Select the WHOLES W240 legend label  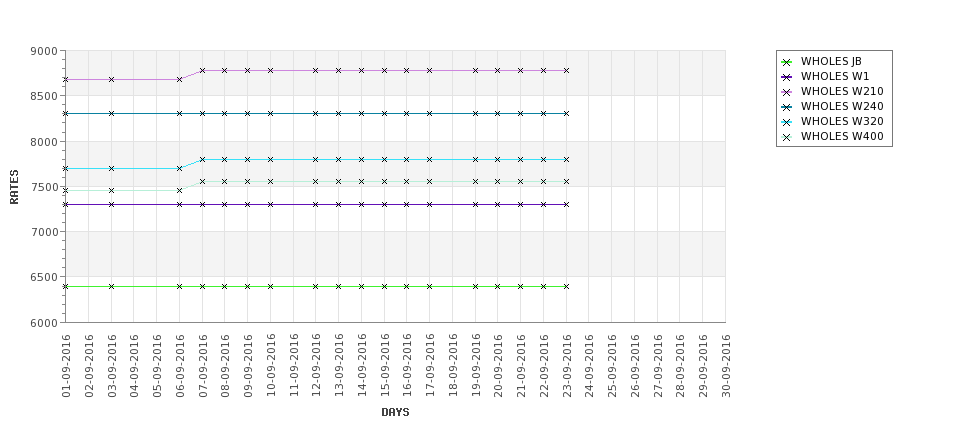[842, 106]
